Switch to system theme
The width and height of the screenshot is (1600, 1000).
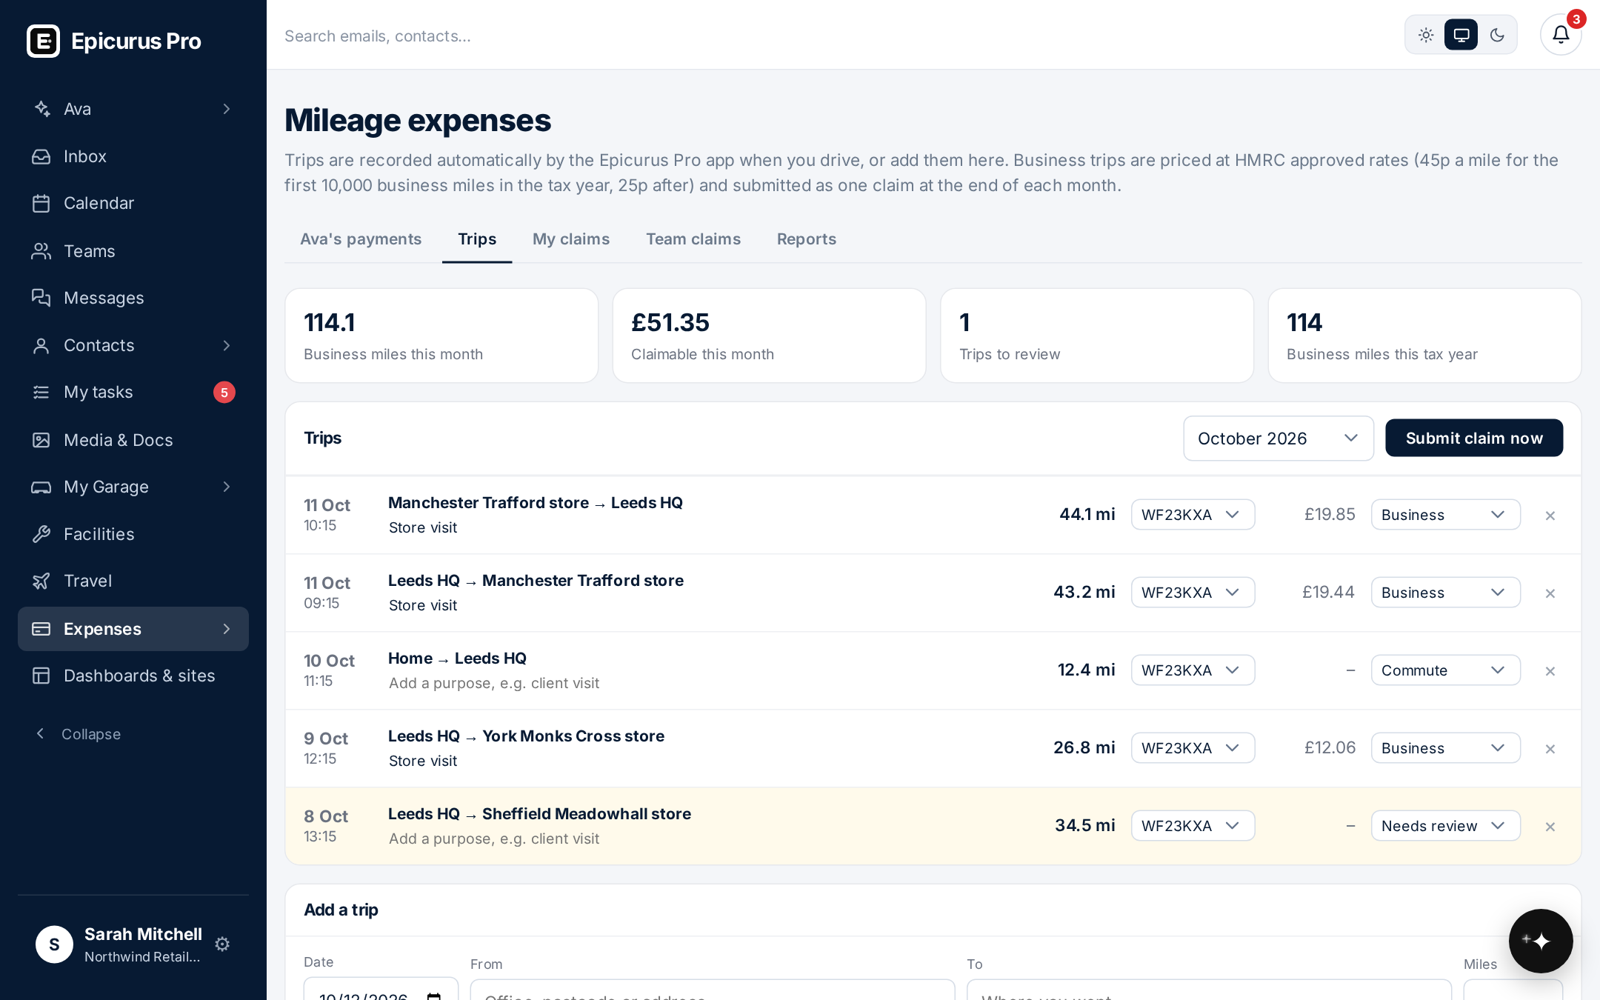(x=1461, y=35)
